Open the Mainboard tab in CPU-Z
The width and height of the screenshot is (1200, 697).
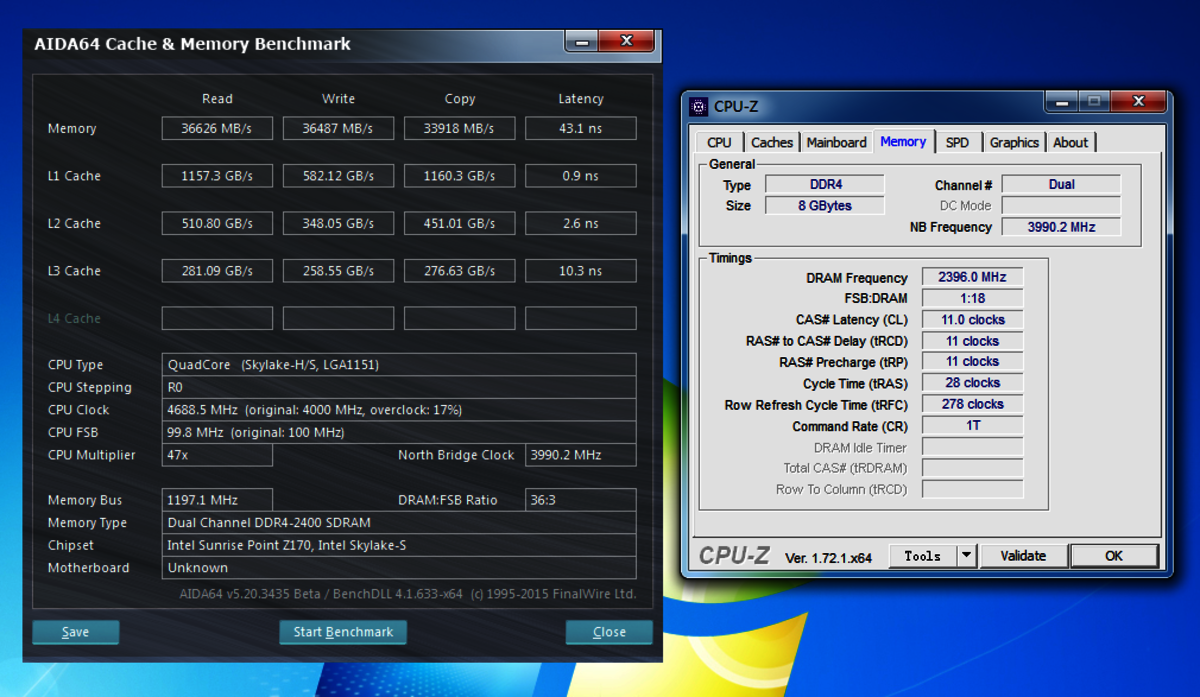tap(836, 142)
